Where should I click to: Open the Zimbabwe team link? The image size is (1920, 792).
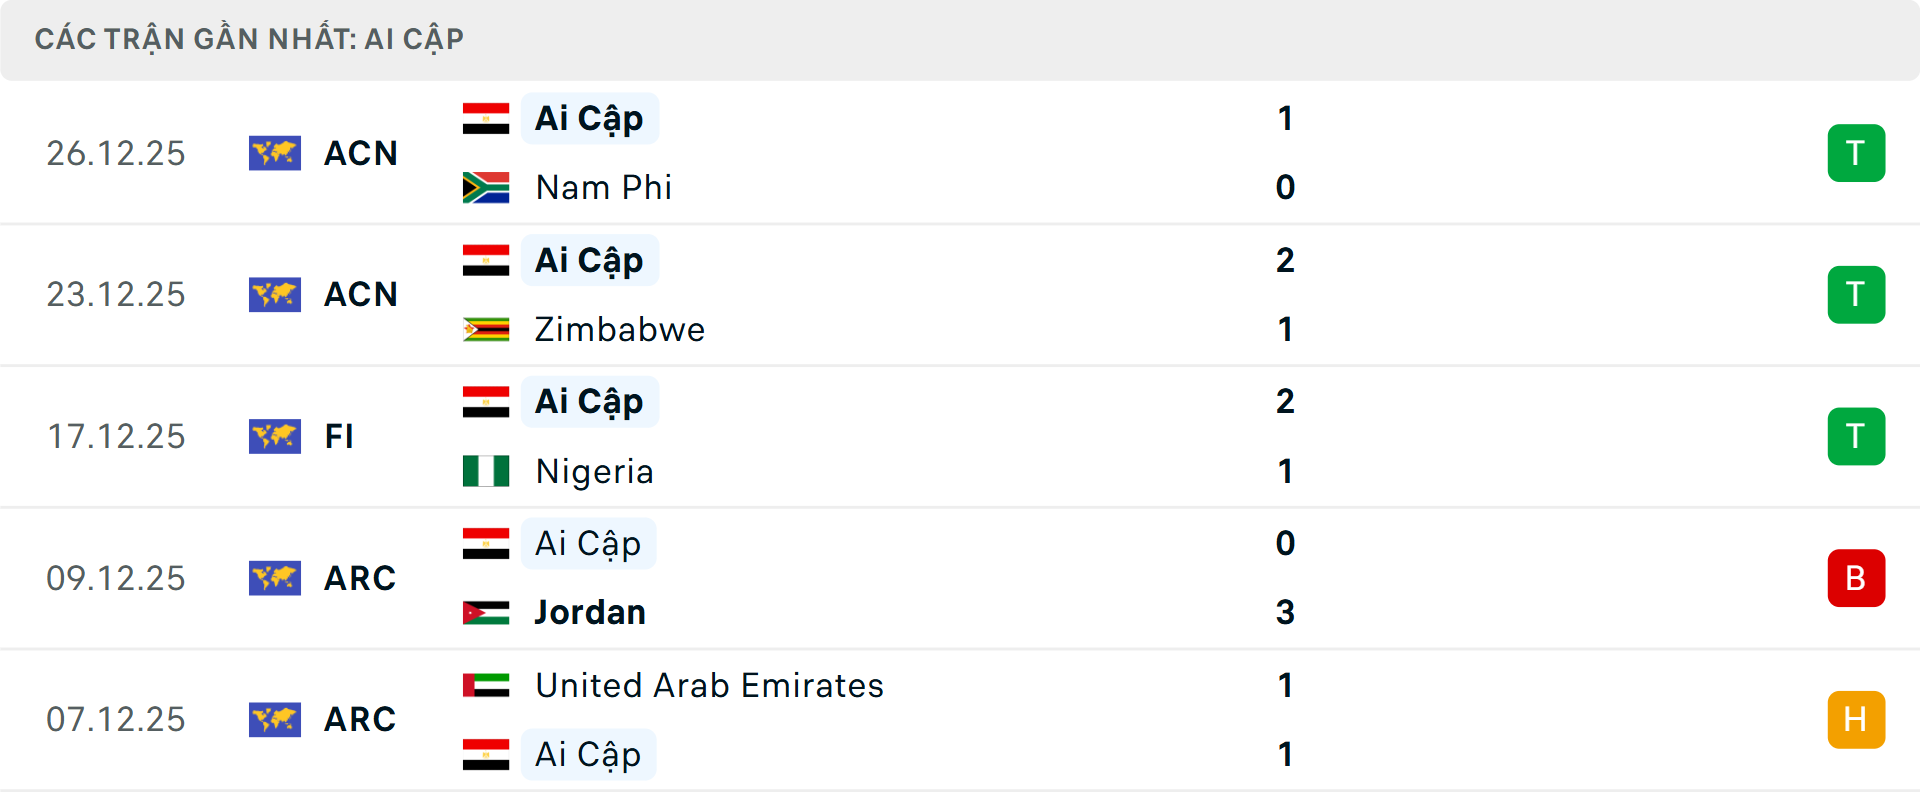[x=620, y=329]
